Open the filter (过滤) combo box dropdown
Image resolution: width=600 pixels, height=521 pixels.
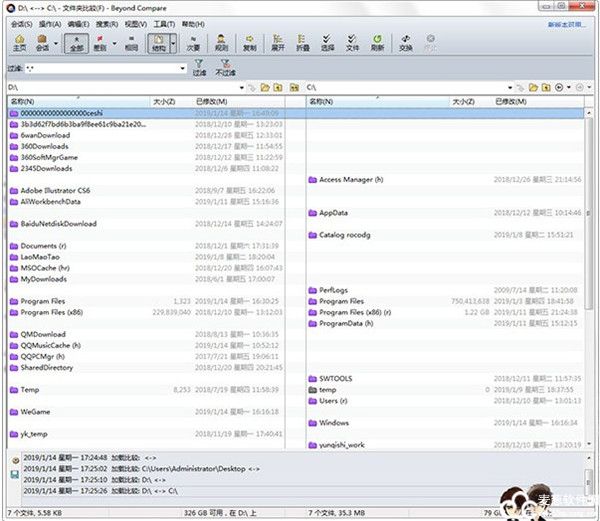[183, 68]
